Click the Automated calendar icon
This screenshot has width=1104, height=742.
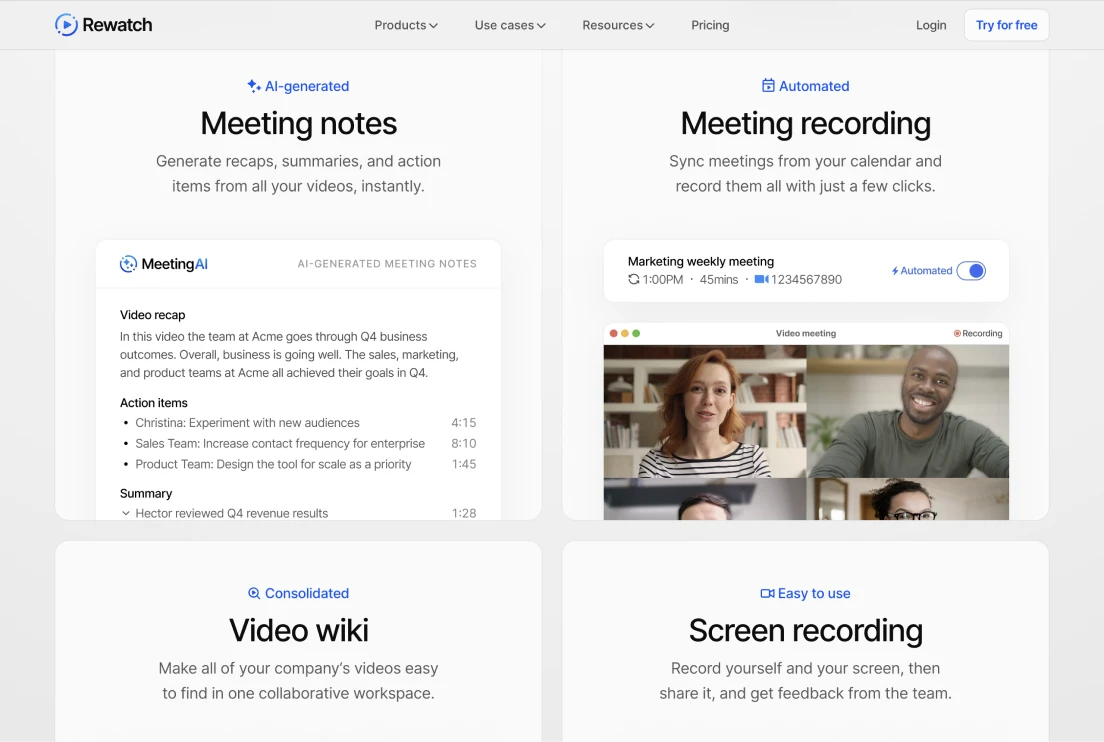click(768, 85)
